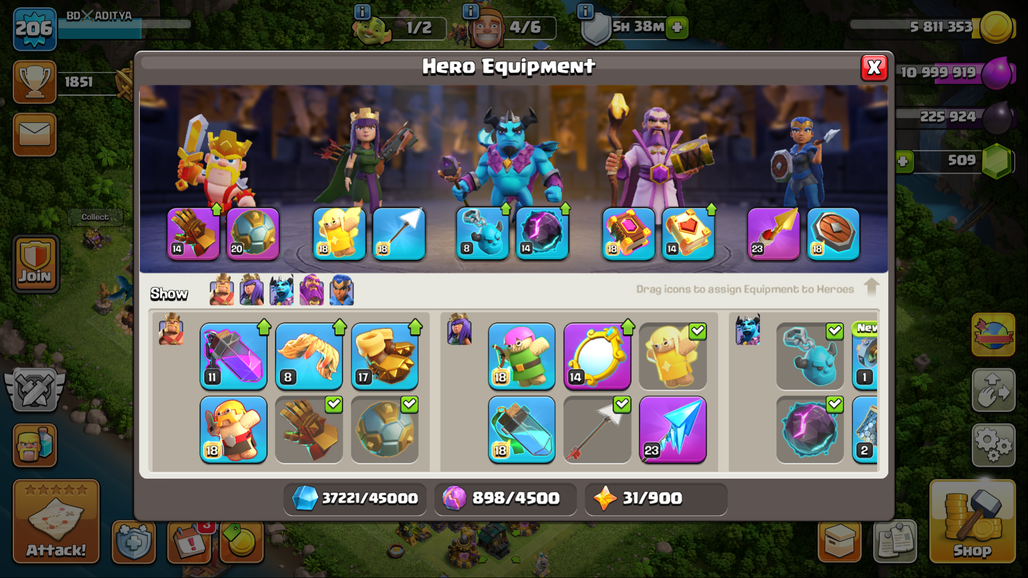
Task: Select the Giant Gauntlet equipment level 20
Action: point(253,233)
